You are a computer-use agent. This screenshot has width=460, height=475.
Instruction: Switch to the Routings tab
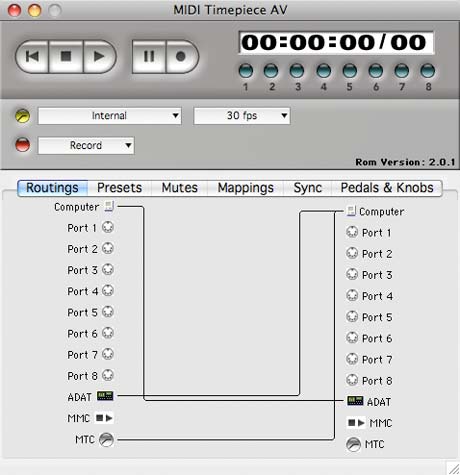coord(53,188)
